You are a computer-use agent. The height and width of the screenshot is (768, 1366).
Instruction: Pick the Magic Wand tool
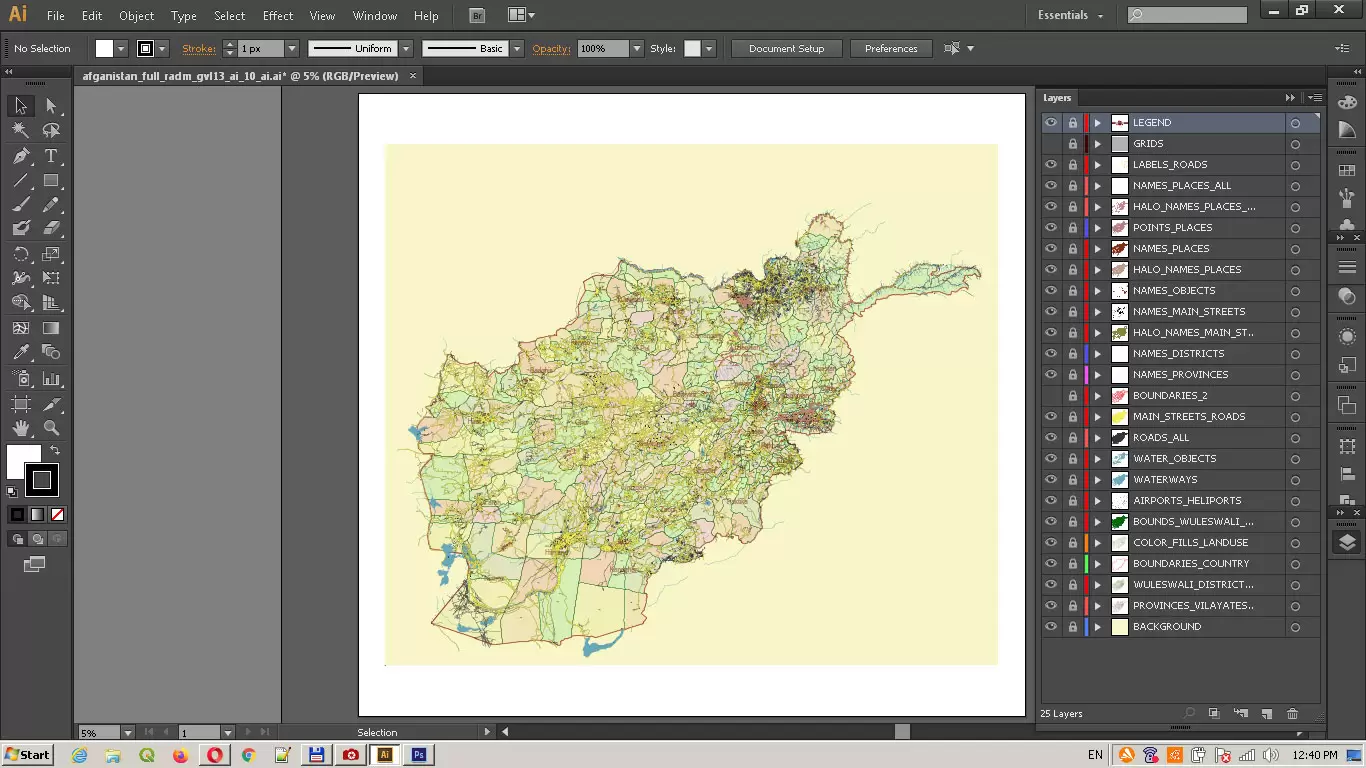pyautogui.click(x=21, y=131)
